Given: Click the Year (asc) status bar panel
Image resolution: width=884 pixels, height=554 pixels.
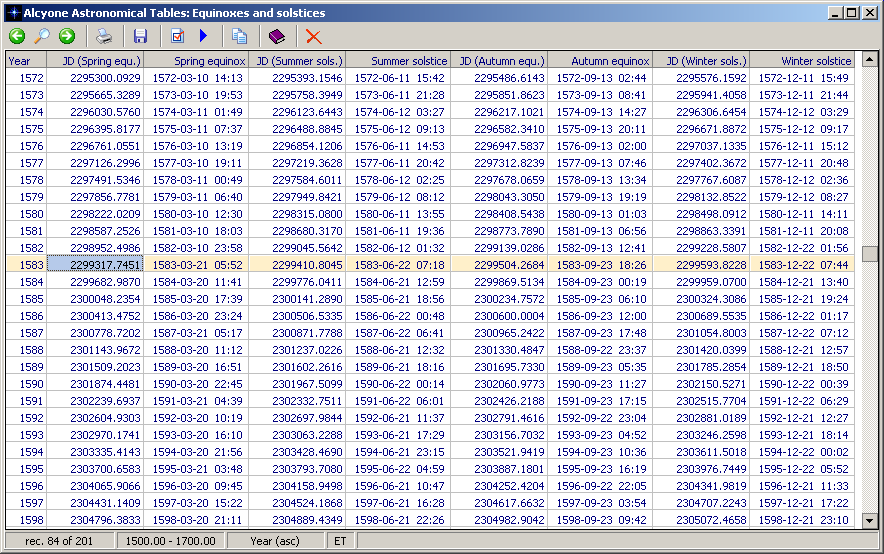Looking at the screenshot, I should [276, 541].
